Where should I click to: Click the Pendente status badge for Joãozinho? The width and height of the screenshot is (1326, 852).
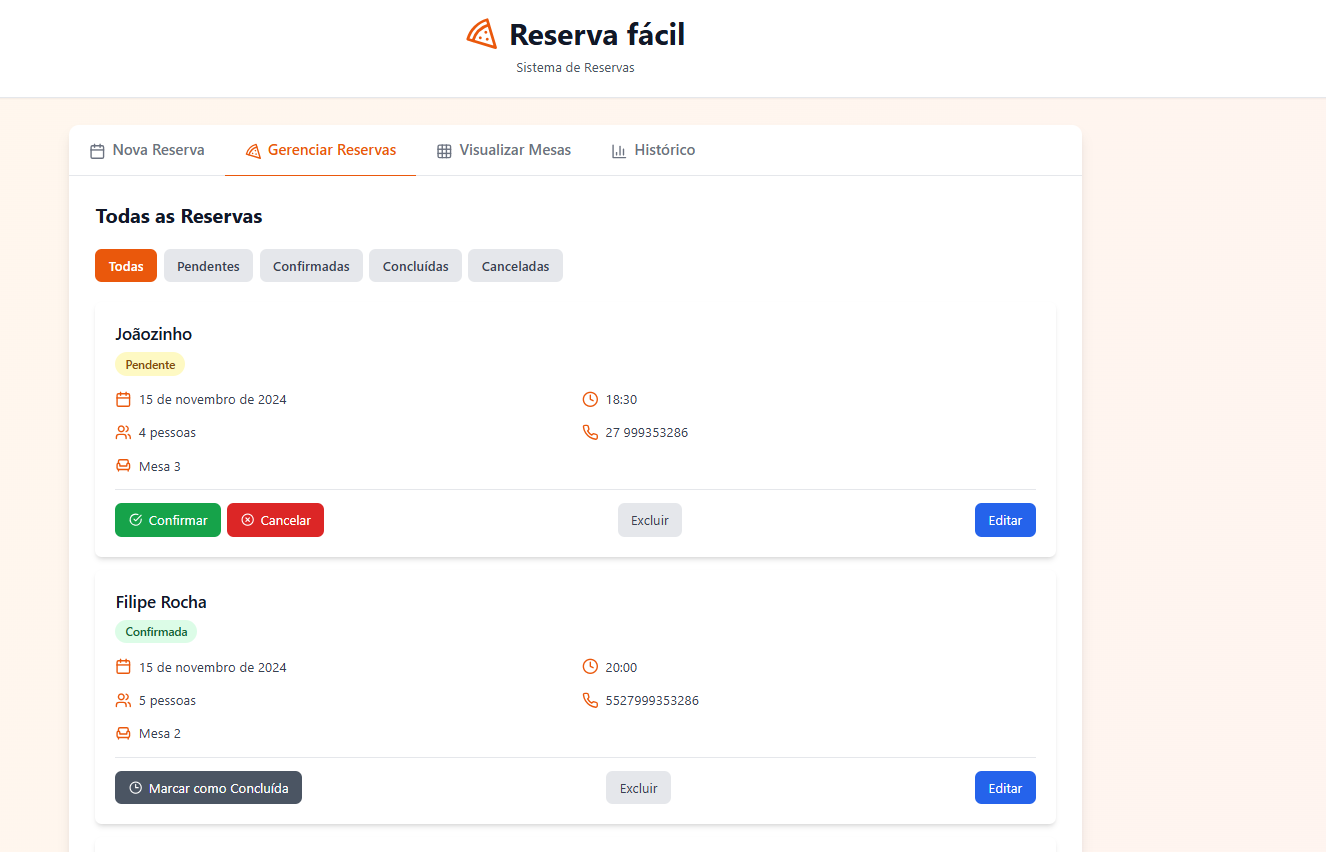[150, 365]
